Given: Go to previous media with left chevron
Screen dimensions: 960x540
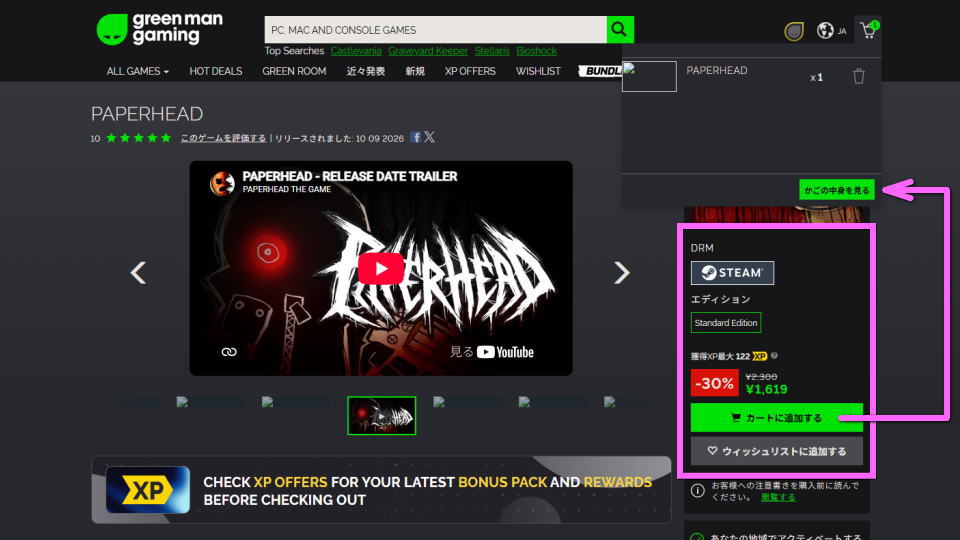Looking at the screenshot, I should 138,272.
